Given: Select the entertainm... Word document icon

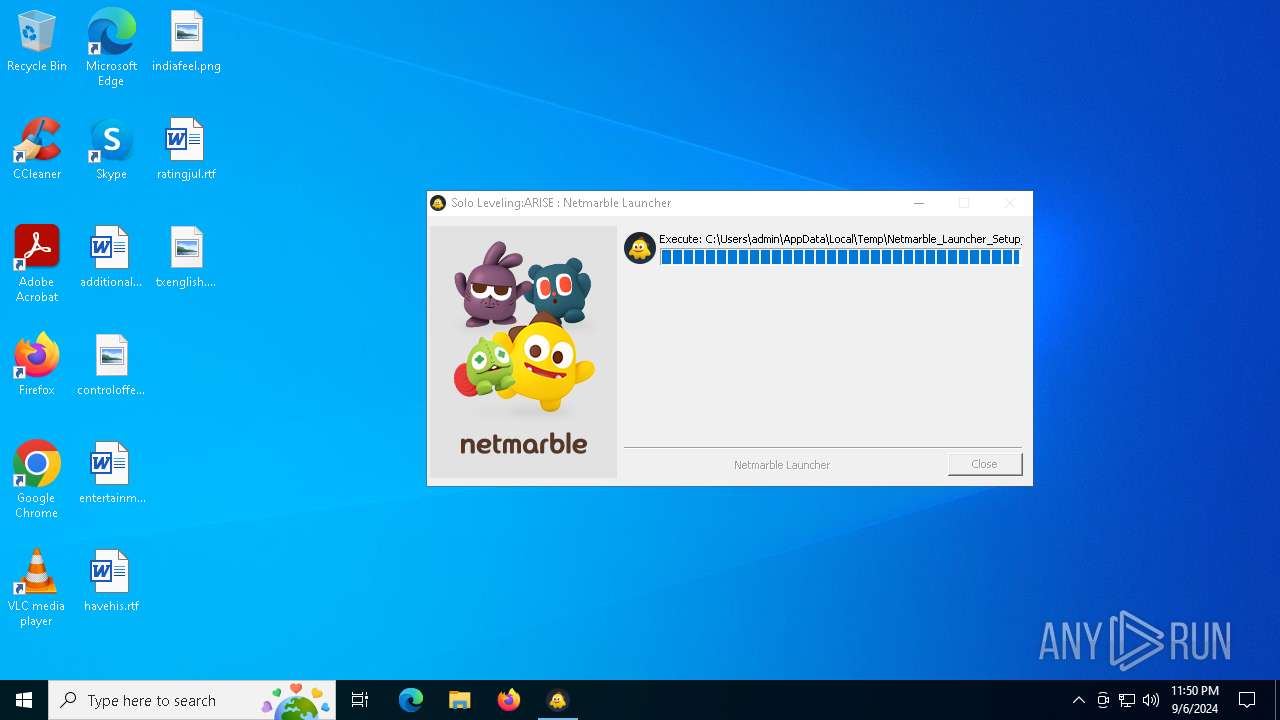Looking at the screenshot, I should point(111,473).
